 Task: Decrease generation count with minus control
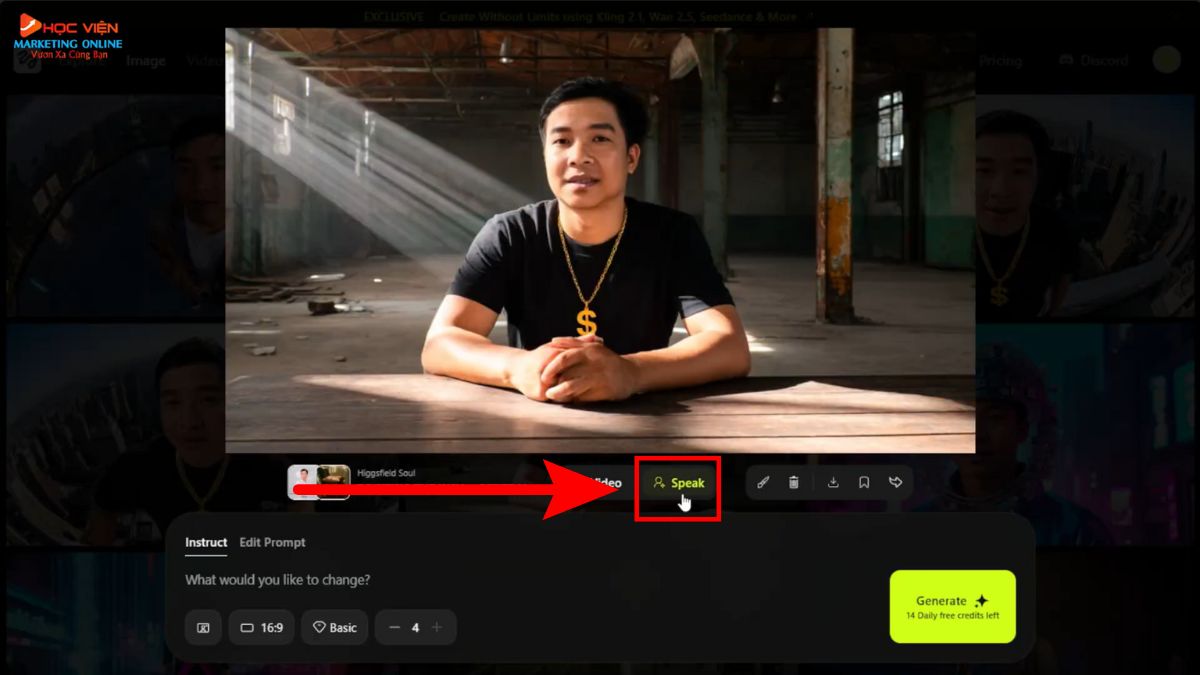click(x=395, y=627)
